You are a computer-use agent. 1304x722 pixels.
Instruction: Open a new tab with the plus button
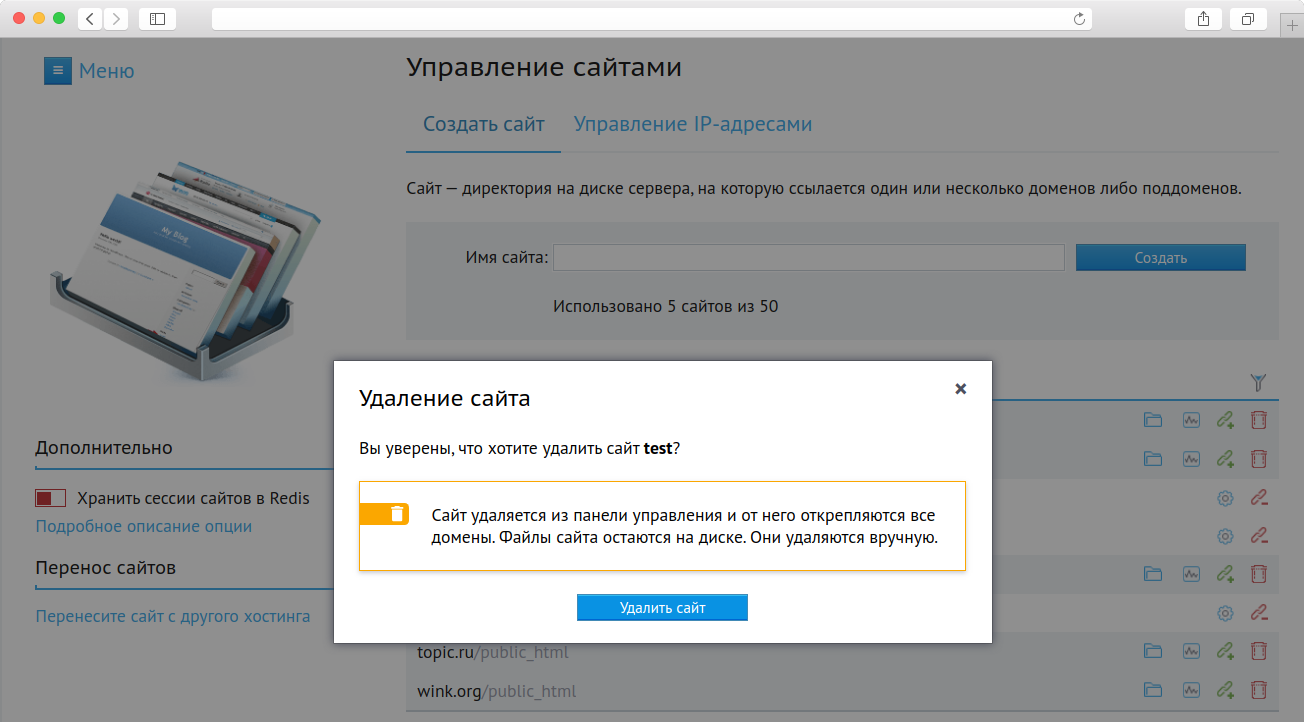click(1292, 27)
